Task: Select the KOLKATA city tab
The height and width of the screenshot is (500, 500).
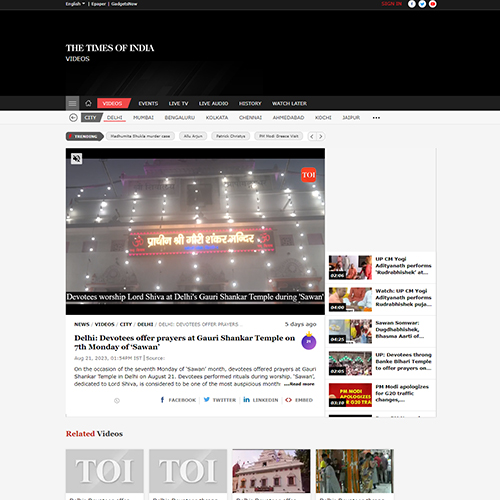Action: 217,118
